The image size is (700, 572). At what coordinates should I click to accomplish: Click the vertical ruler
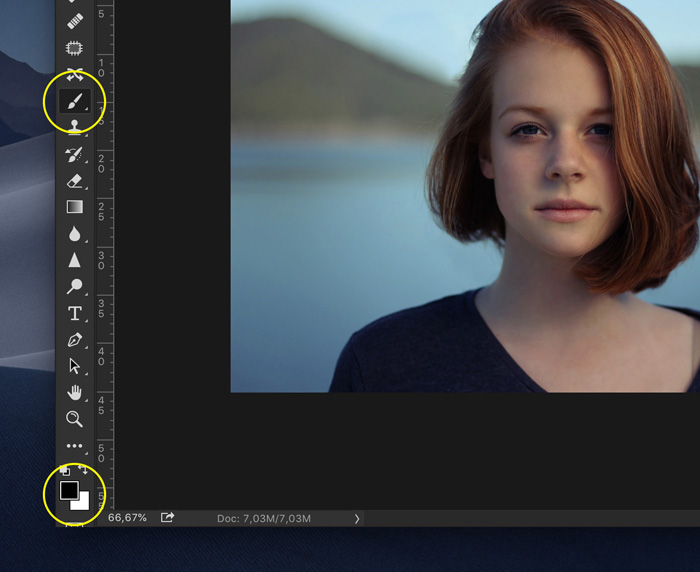(105, 255)
